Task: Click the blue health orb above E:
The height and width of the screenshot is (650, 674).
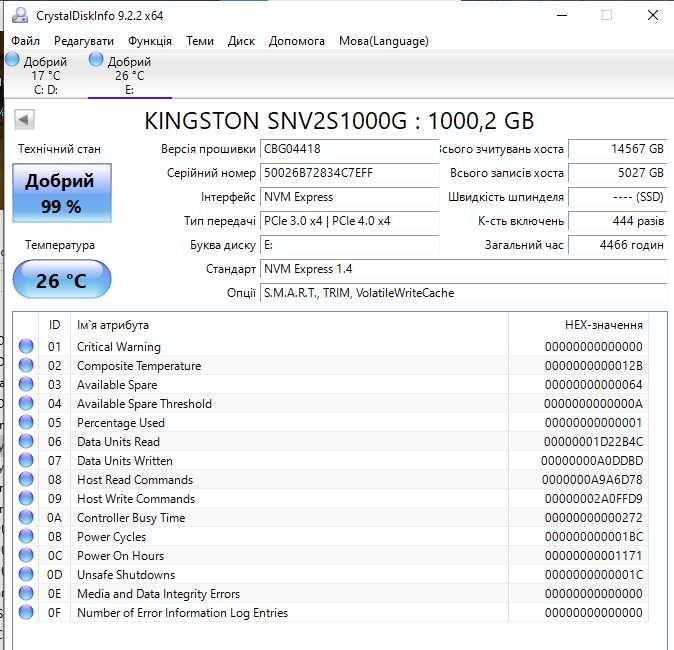Action: [x=96, y=59]
